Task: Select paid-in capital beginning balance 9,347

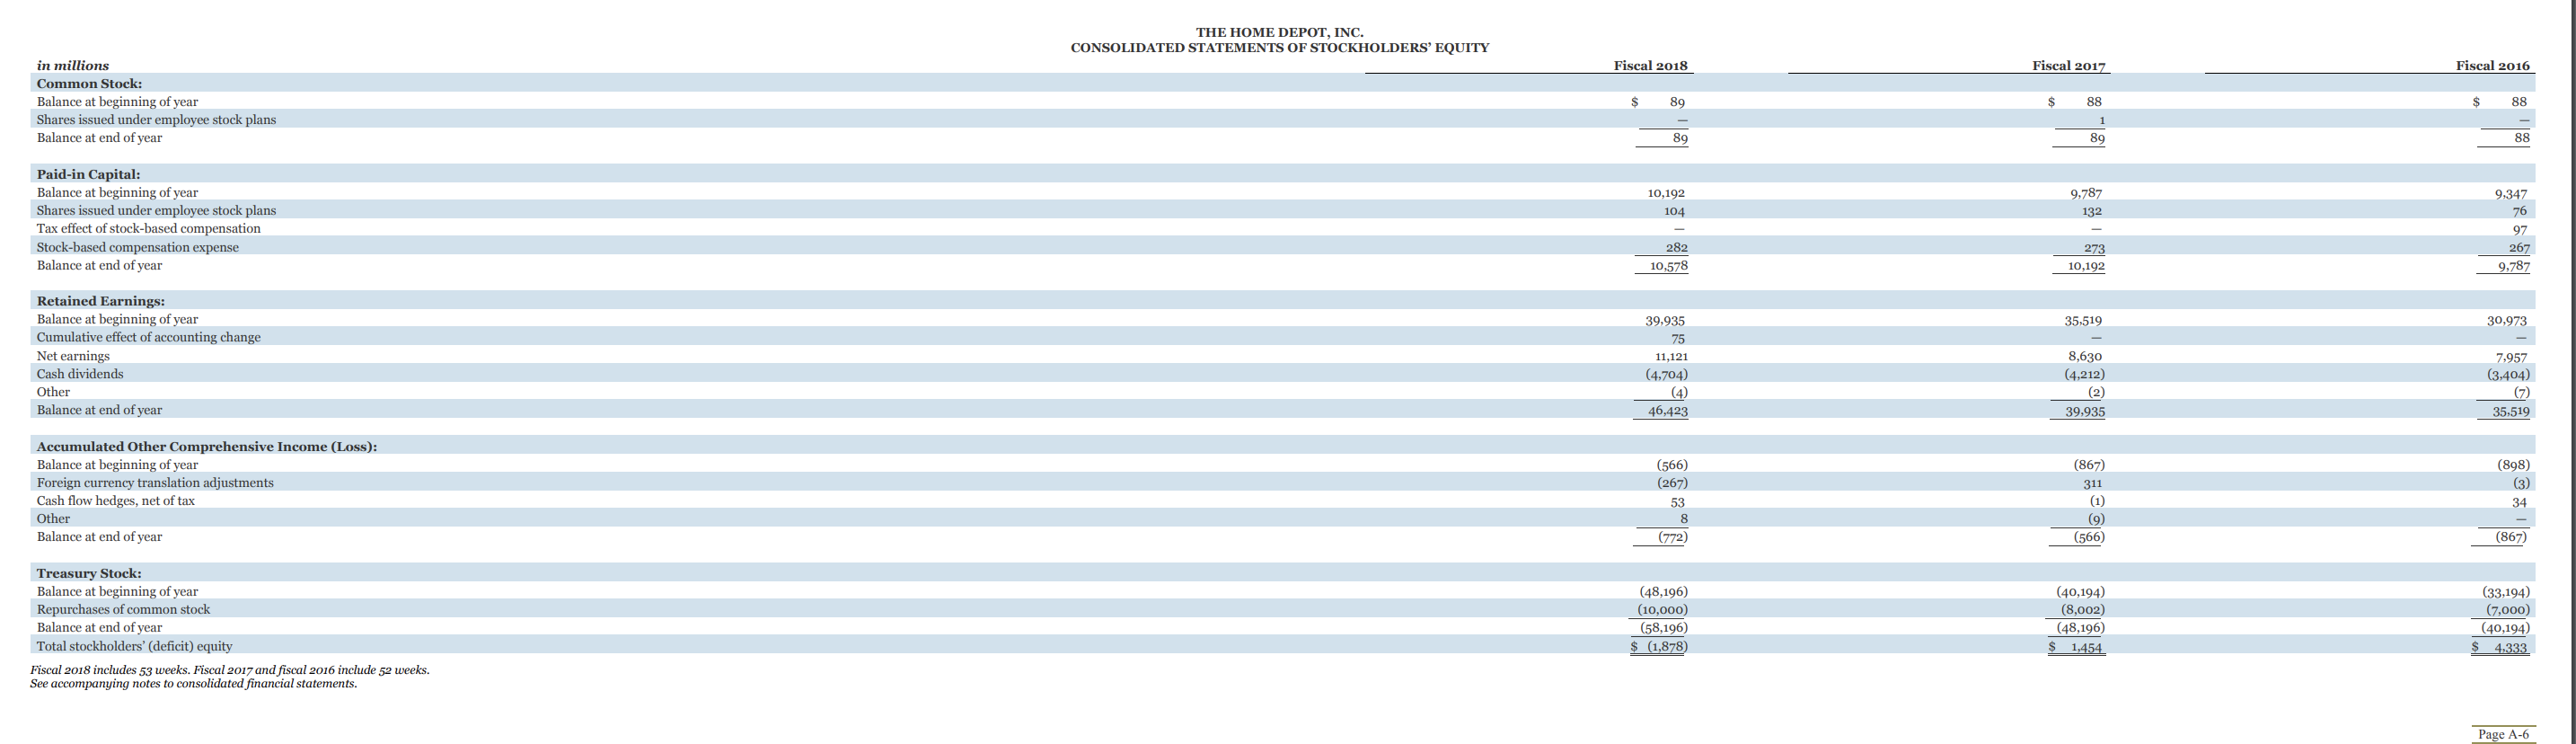Action: click(2512, 194)
